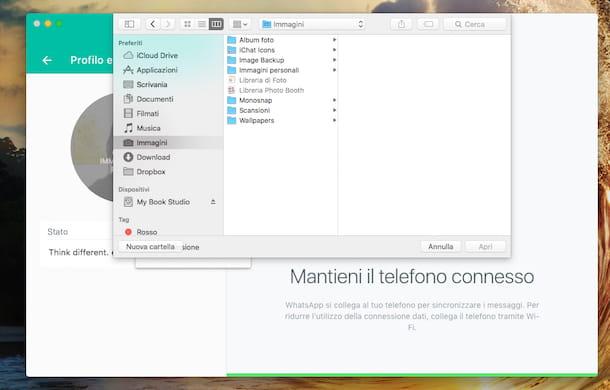This screenshot has width=610, height=390.
Task: Select iCloud Drive in sidebar
Action: (168, 55)
